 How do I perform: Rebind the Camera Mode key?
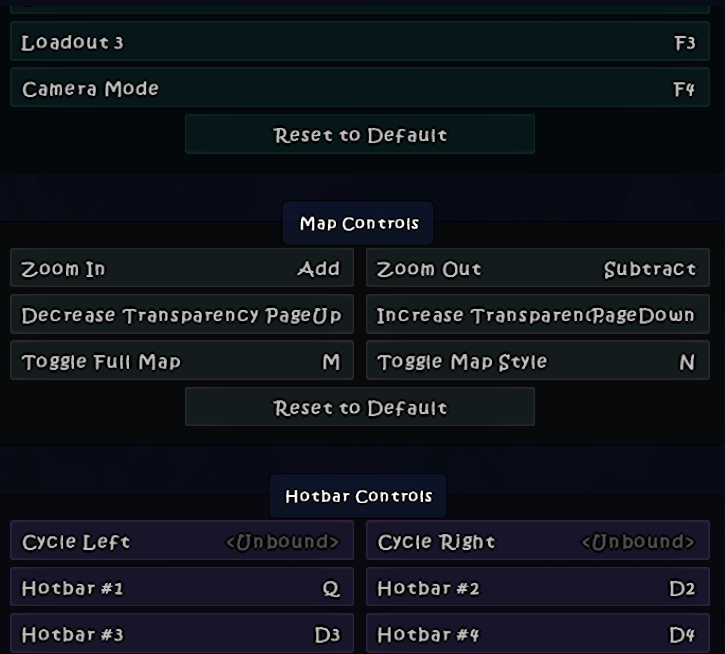point(358,89)
